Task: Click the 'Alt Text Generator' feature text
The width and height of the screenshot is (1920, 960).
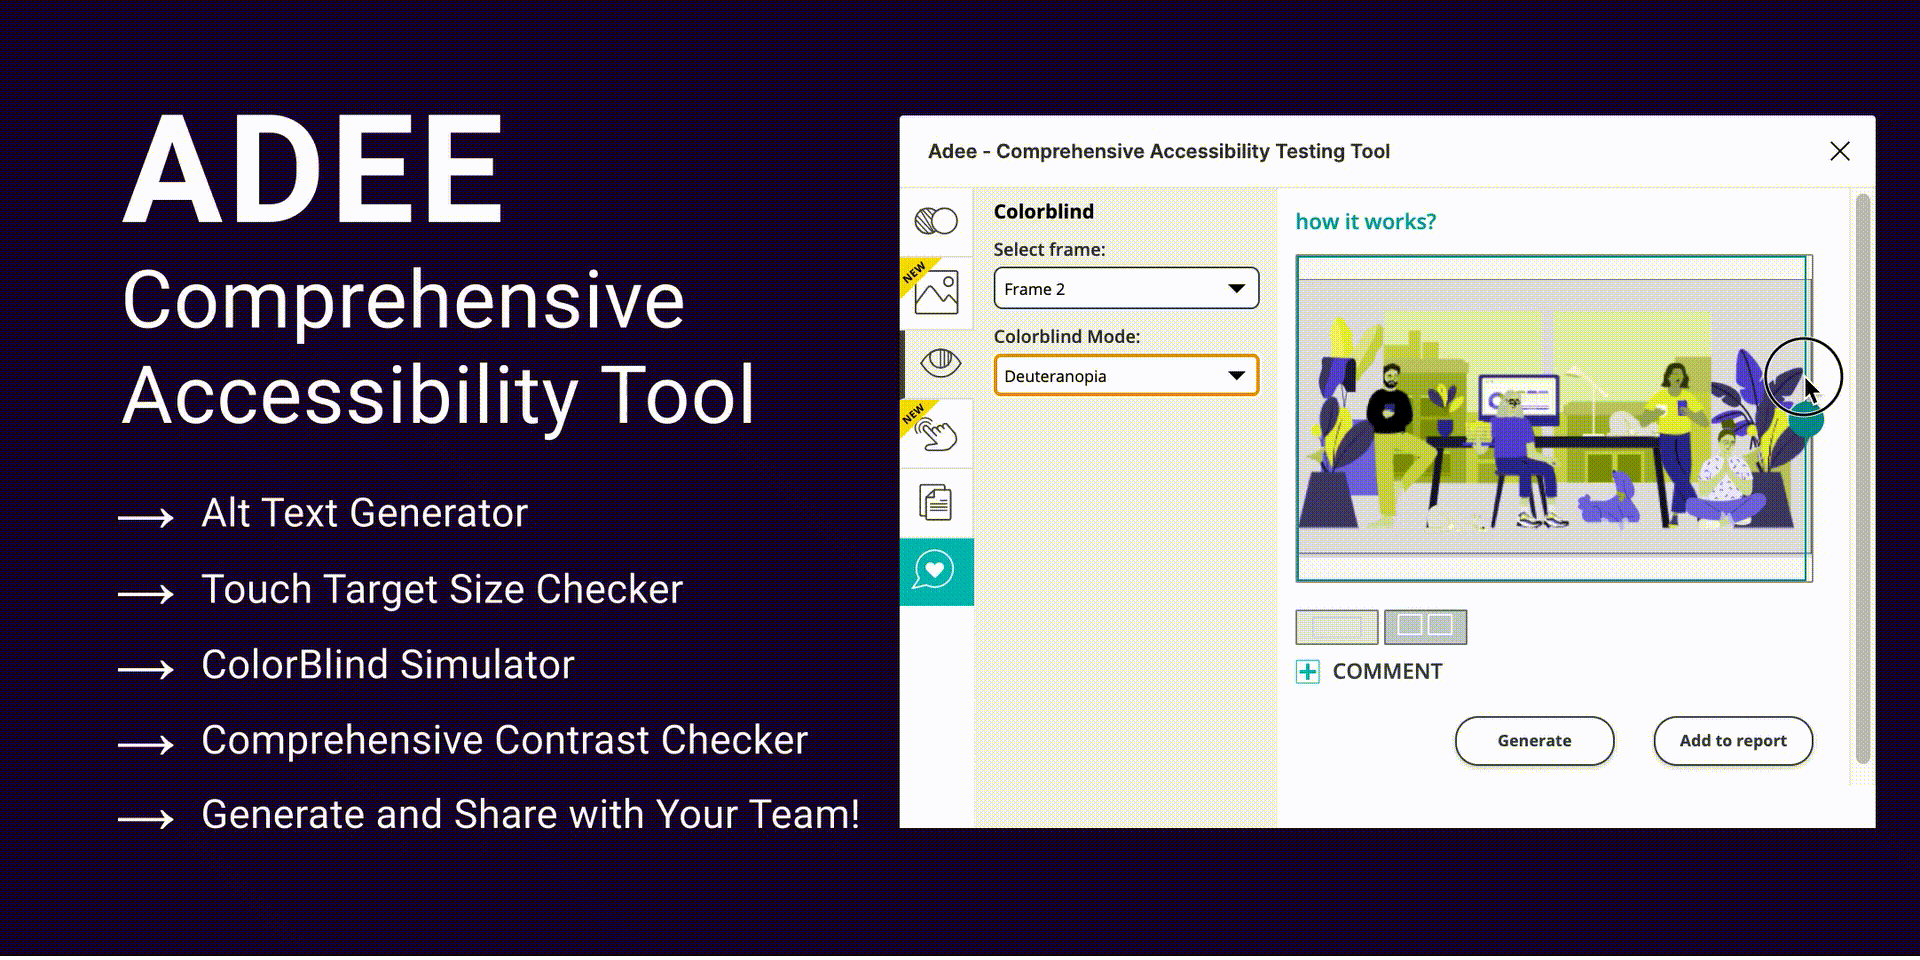Action: 364,513
